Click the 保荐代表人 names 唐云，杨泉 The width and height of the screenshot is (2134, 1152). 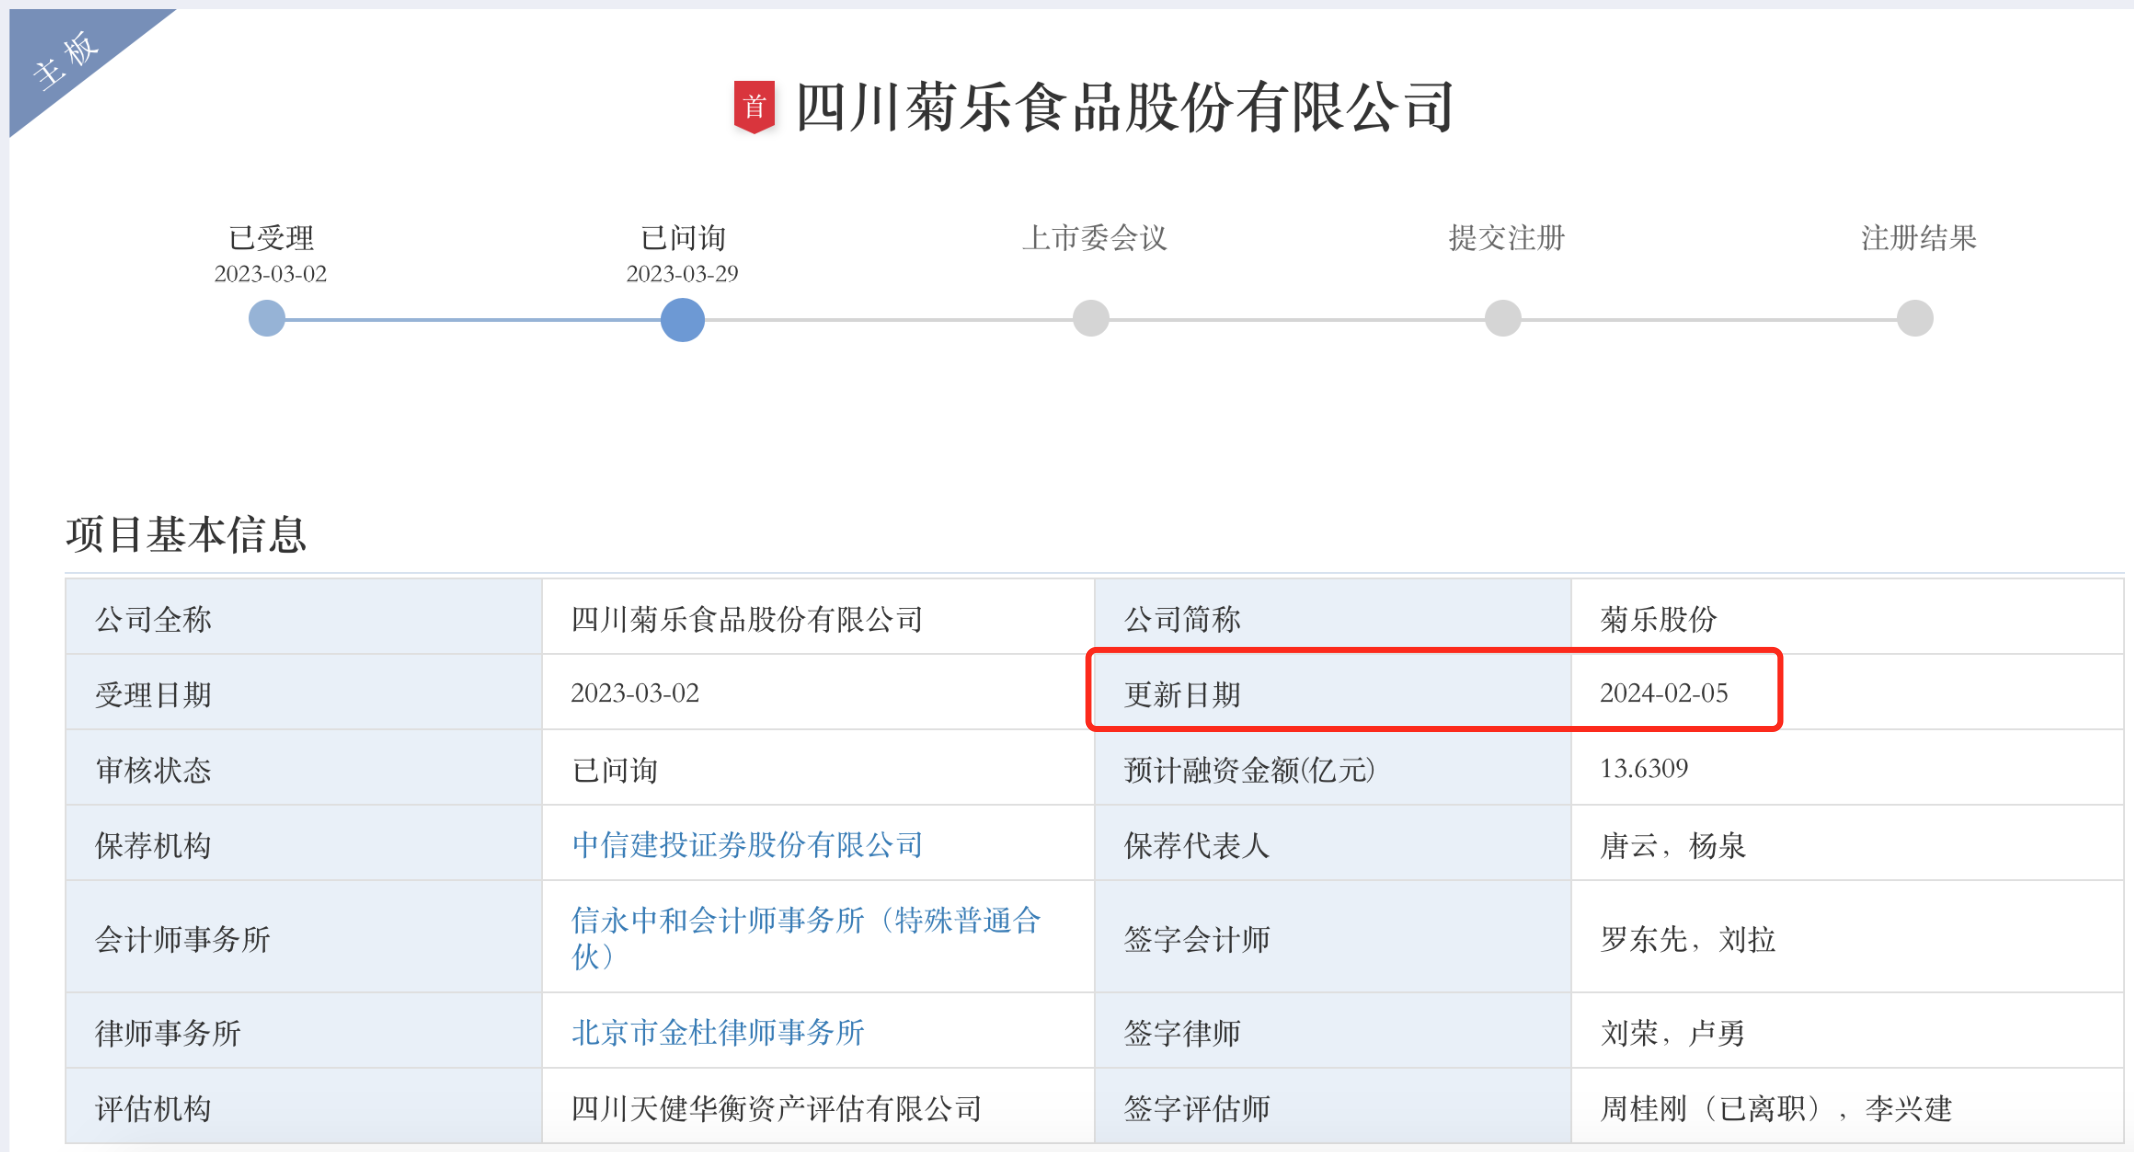[1672, 846]
